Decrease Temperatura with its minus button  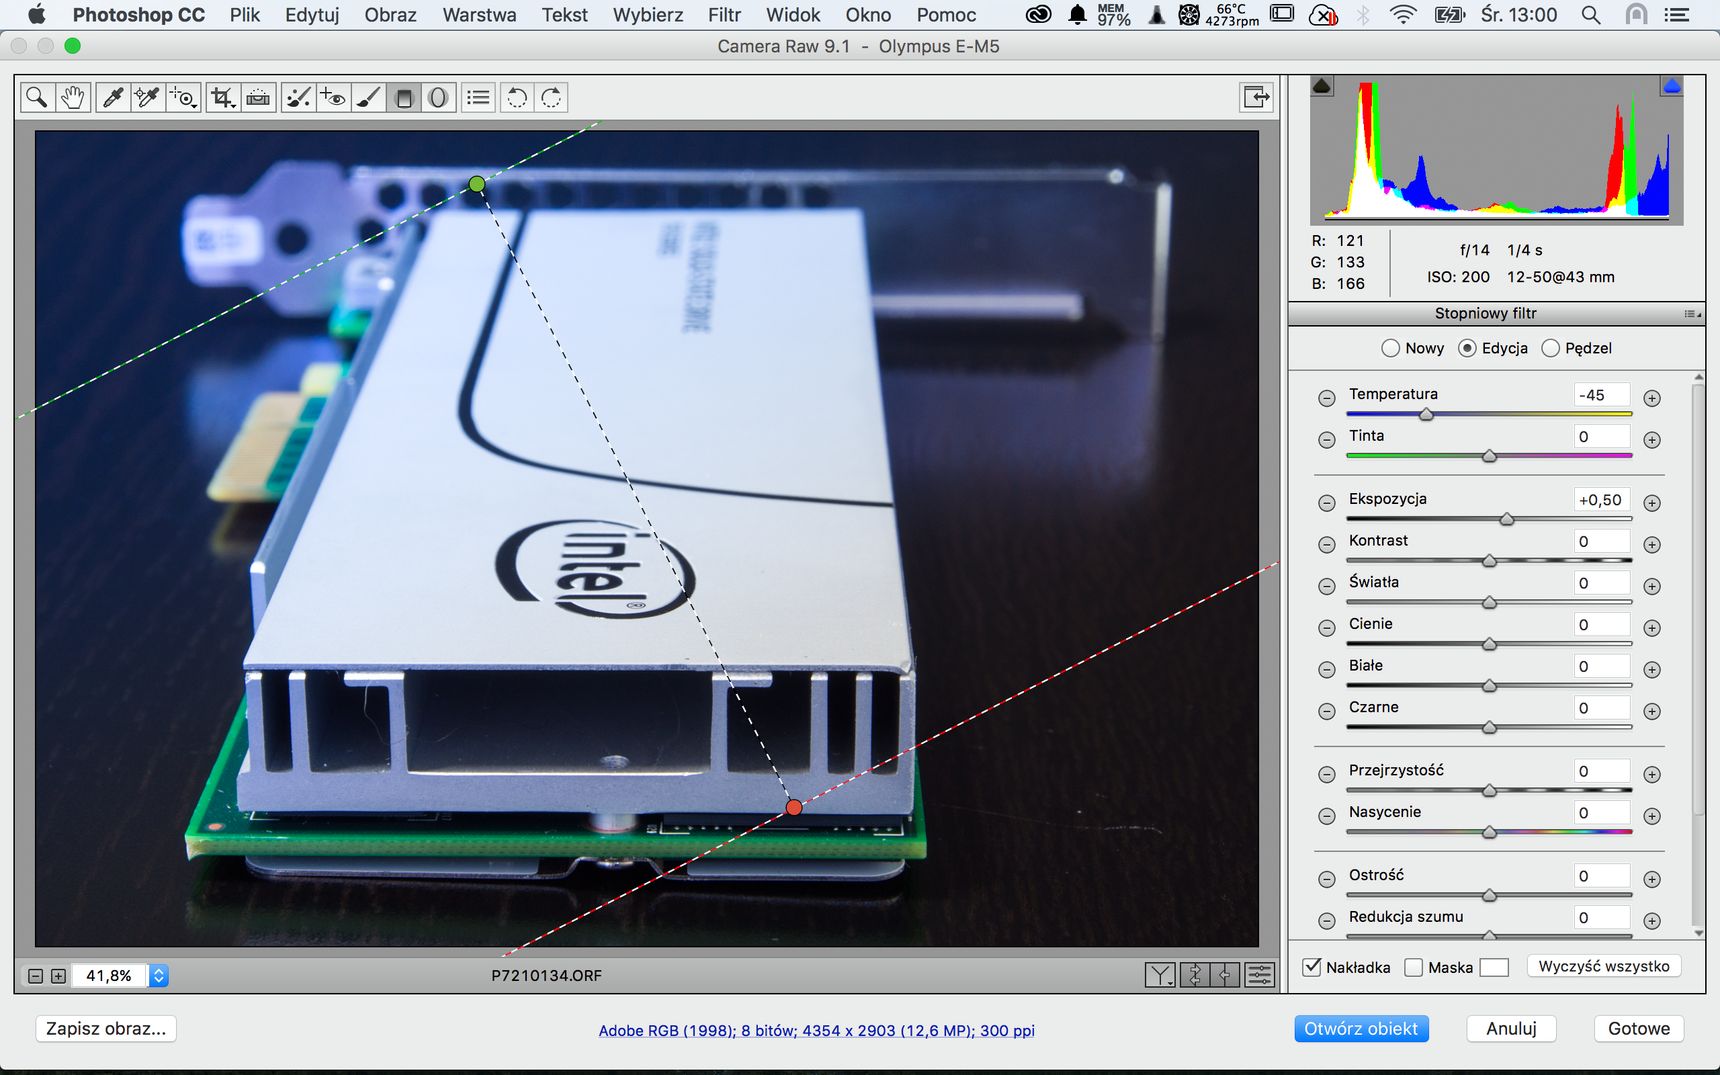(x=1326, y=398)
